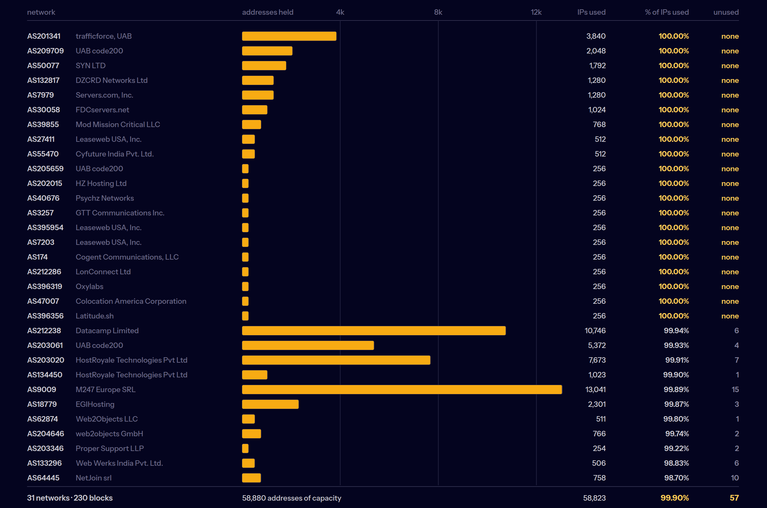Open the AS133296 Web Werks India row
767x508 pixels.
click(x=383, y=464)
